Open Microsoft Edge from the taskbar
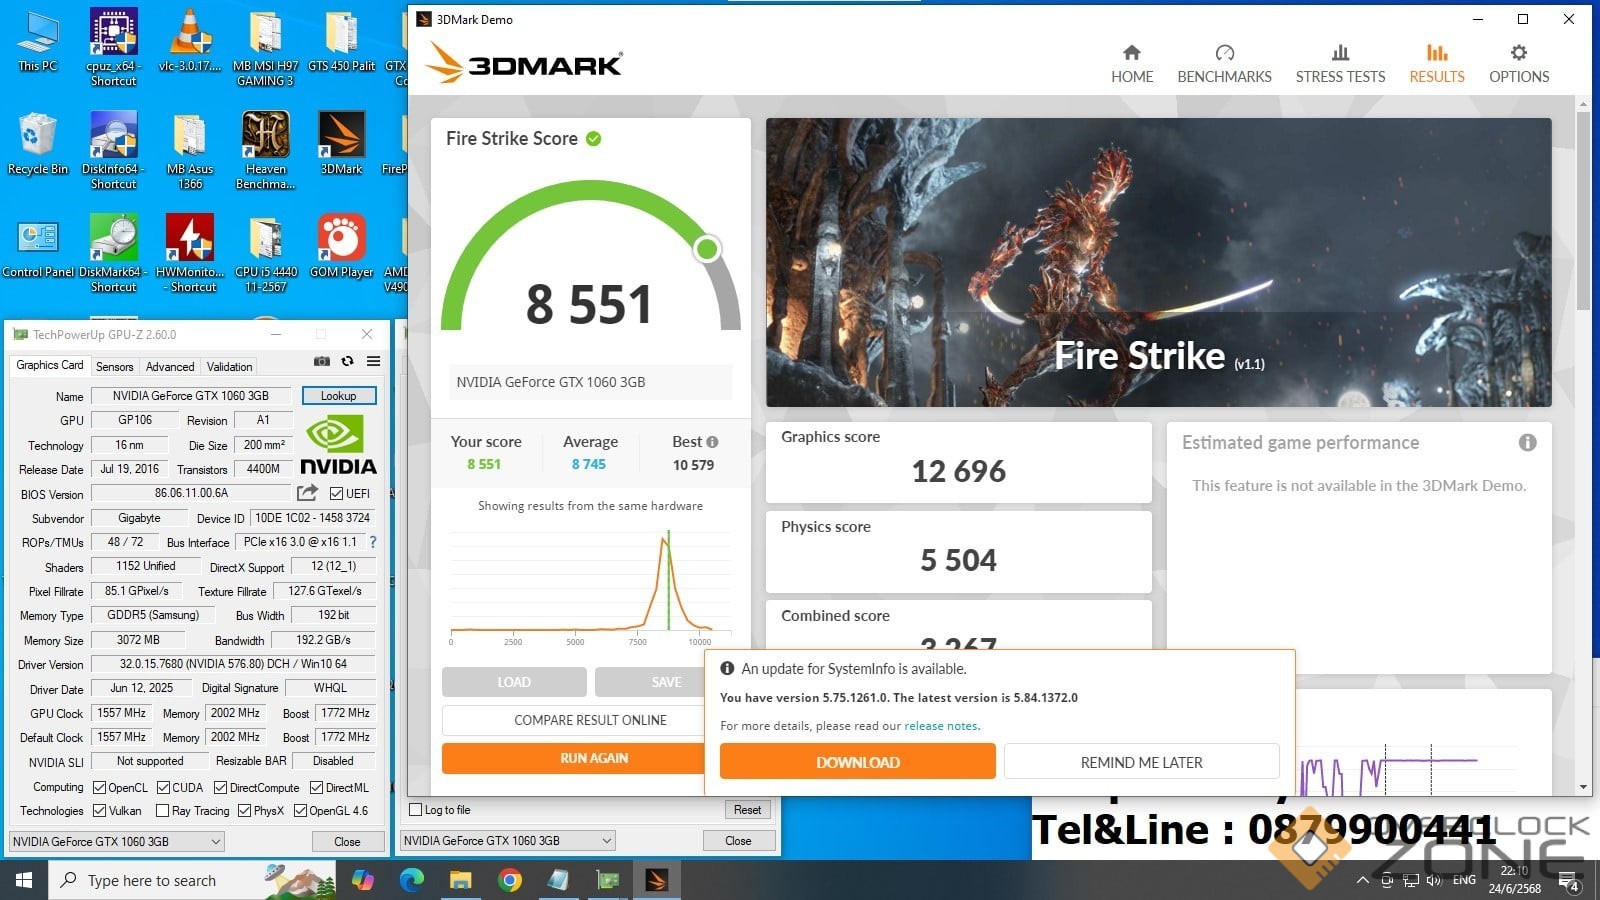Viewport: 1600px width, 900px height. 411,880
